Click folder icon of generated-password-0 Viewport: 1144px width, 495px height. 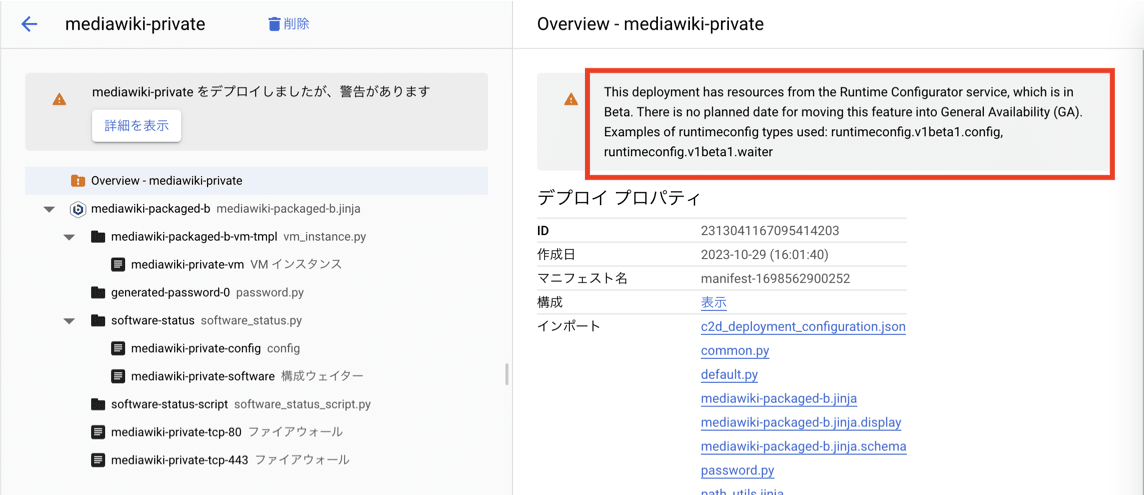(98, 293)
